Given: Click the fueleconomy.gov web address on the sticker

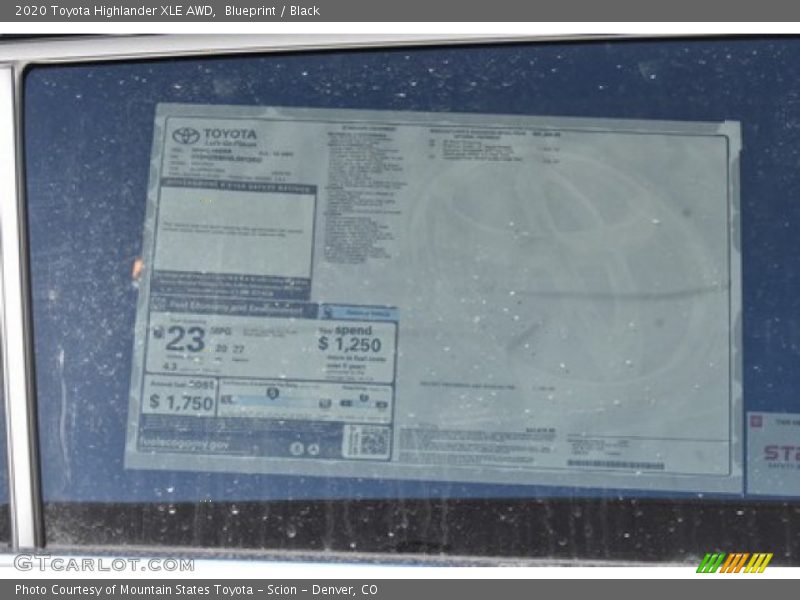Looking at the screenshot, I should coord(184,444).
